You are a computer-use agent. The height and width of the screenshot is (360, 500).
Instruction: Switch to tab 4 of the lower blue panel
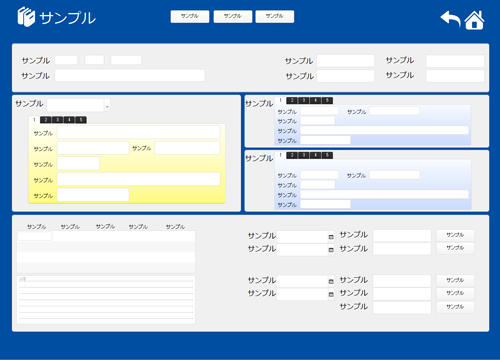click(315, 155)
